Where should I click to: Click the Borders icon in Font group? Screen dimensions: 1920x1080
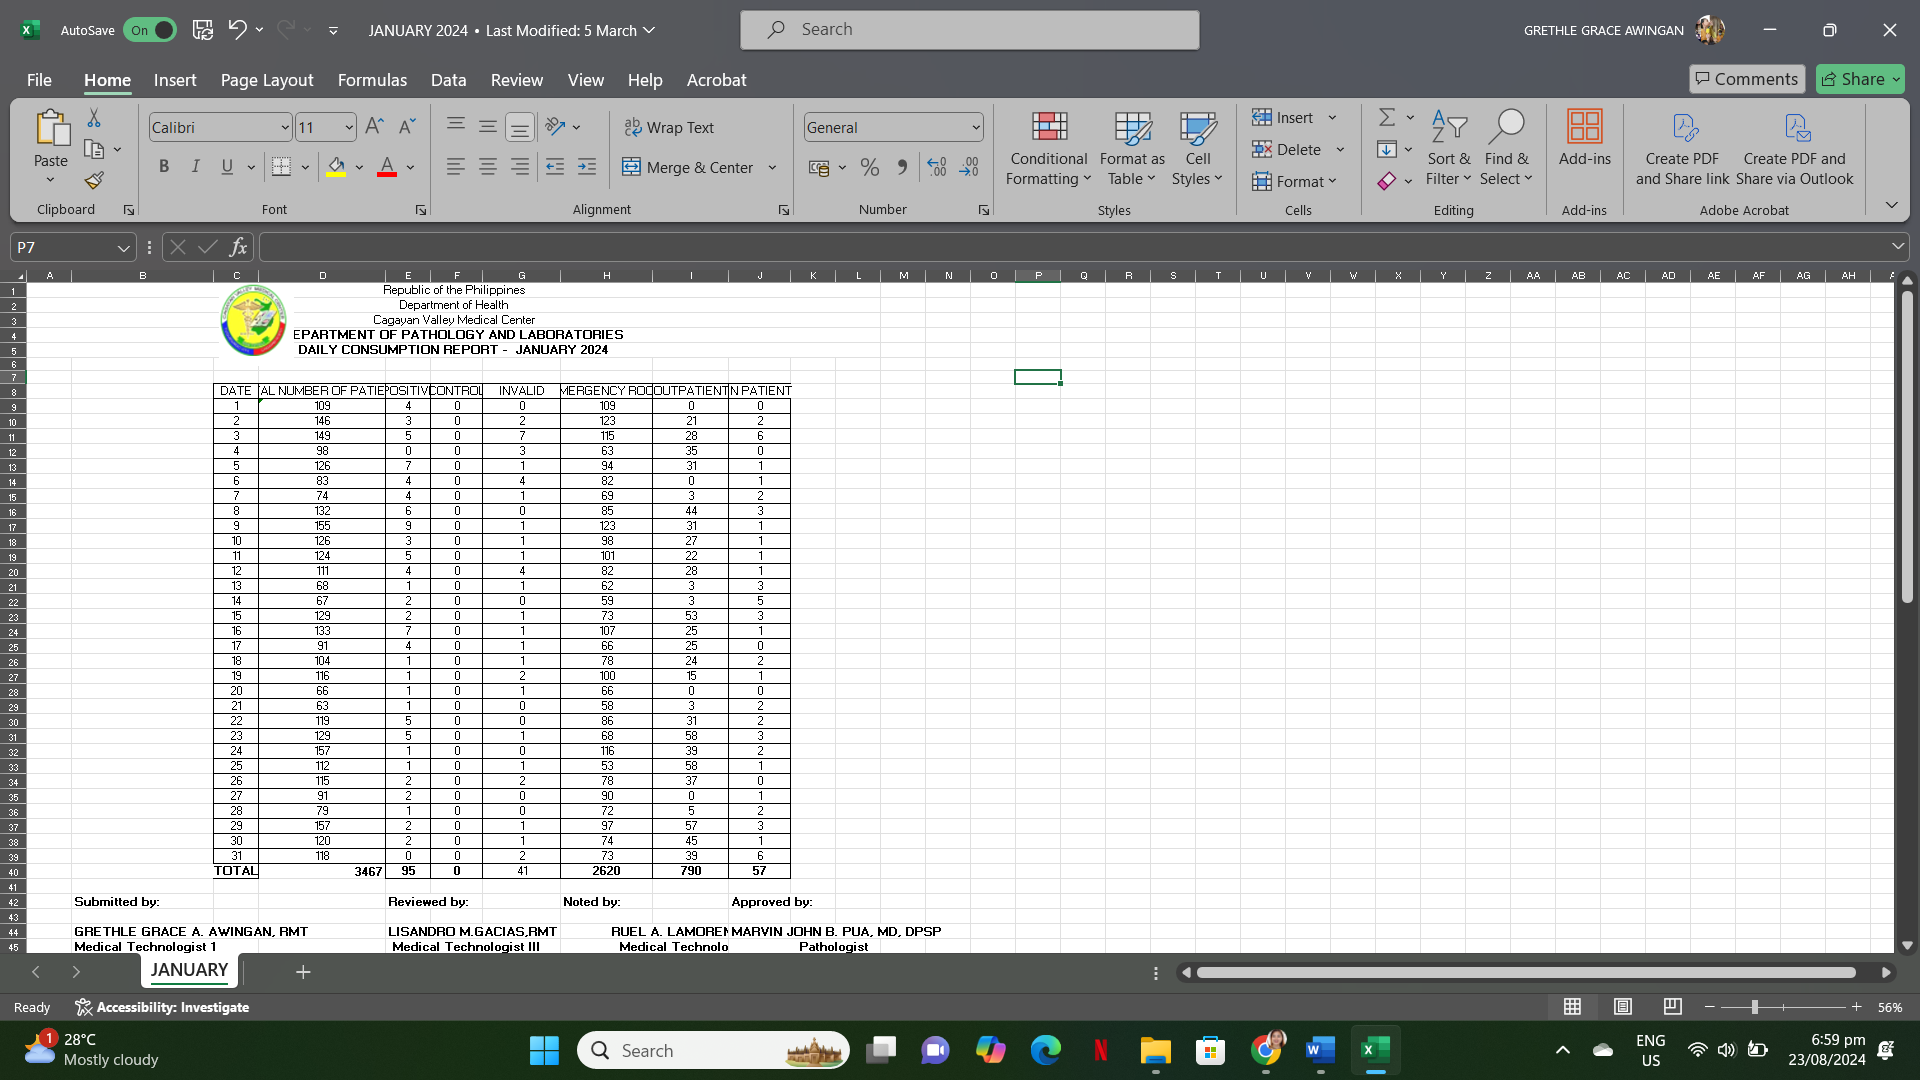point(282,167)
